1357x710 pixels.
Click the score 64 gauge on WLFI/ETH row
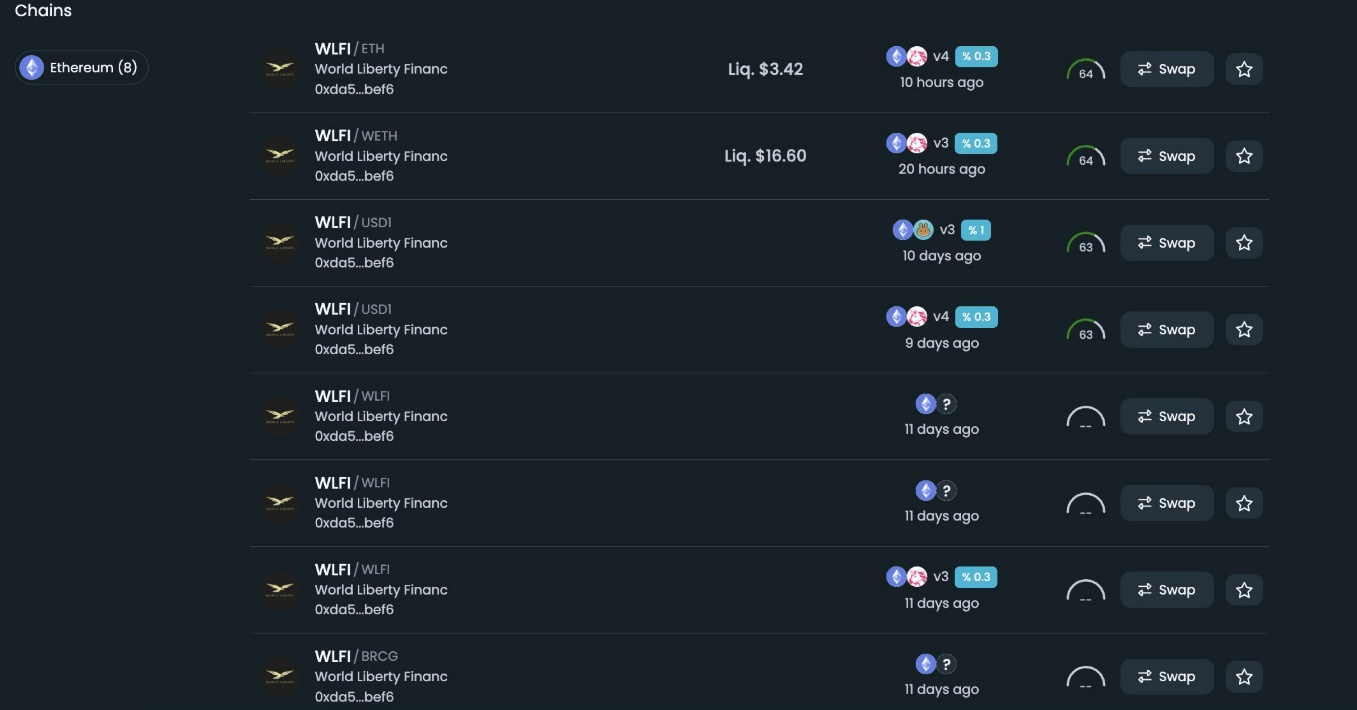(1086, 71)
